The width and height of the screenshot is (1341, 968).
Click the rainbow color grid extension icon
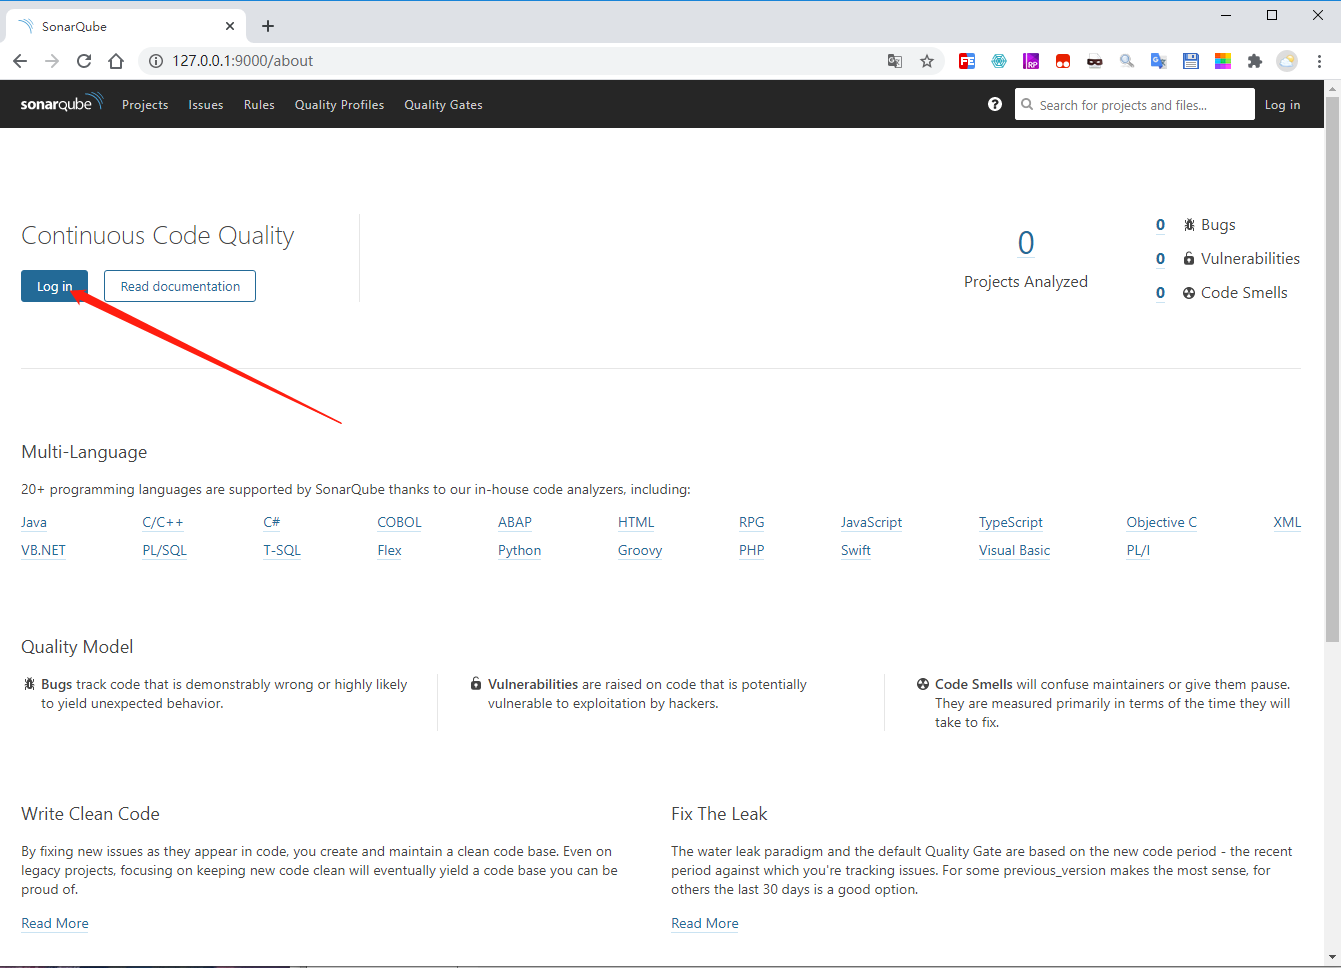click(x=1223, y=61)
